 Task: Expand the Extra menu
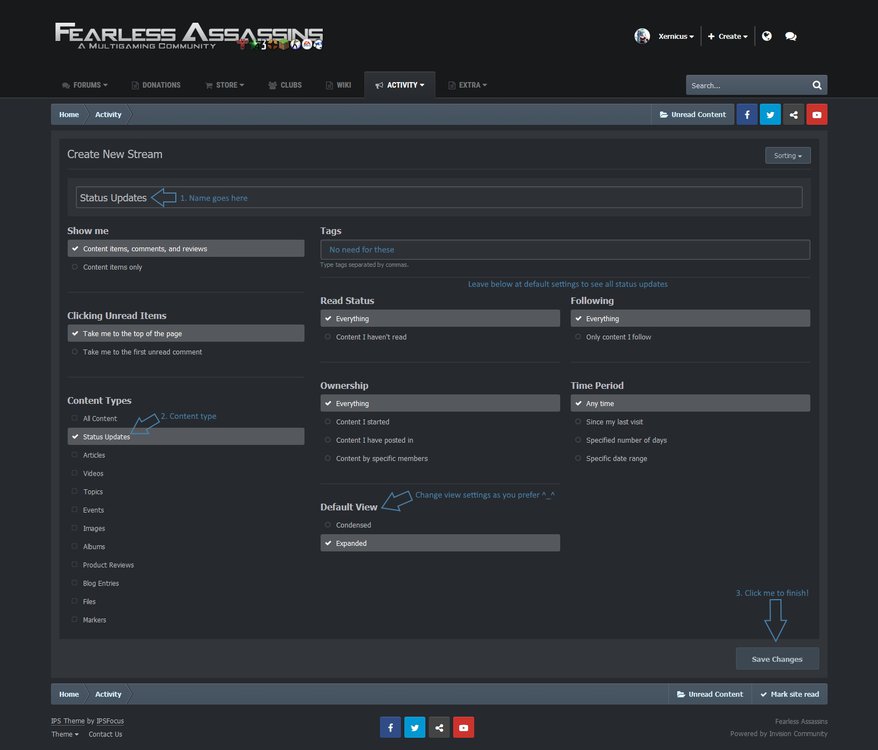pos(468,85)
